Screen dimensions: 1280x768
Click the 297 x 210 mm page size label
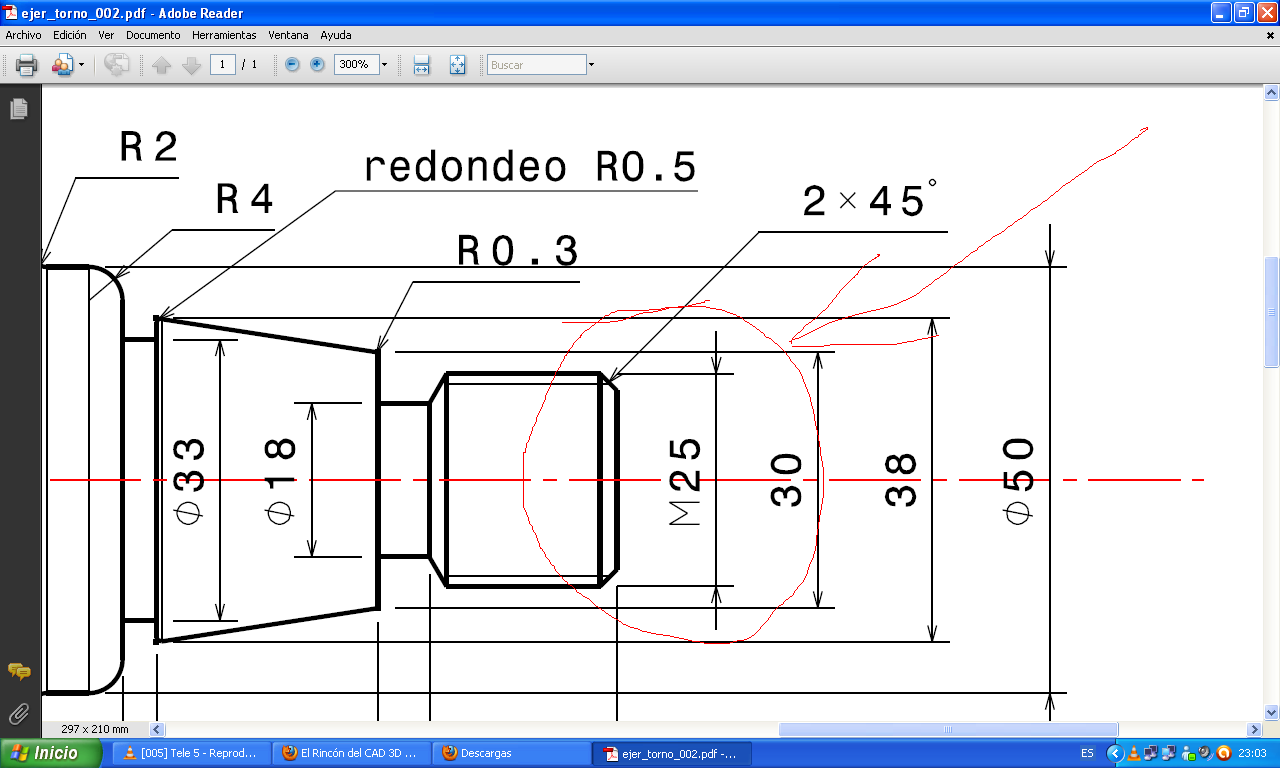point(95,729)
